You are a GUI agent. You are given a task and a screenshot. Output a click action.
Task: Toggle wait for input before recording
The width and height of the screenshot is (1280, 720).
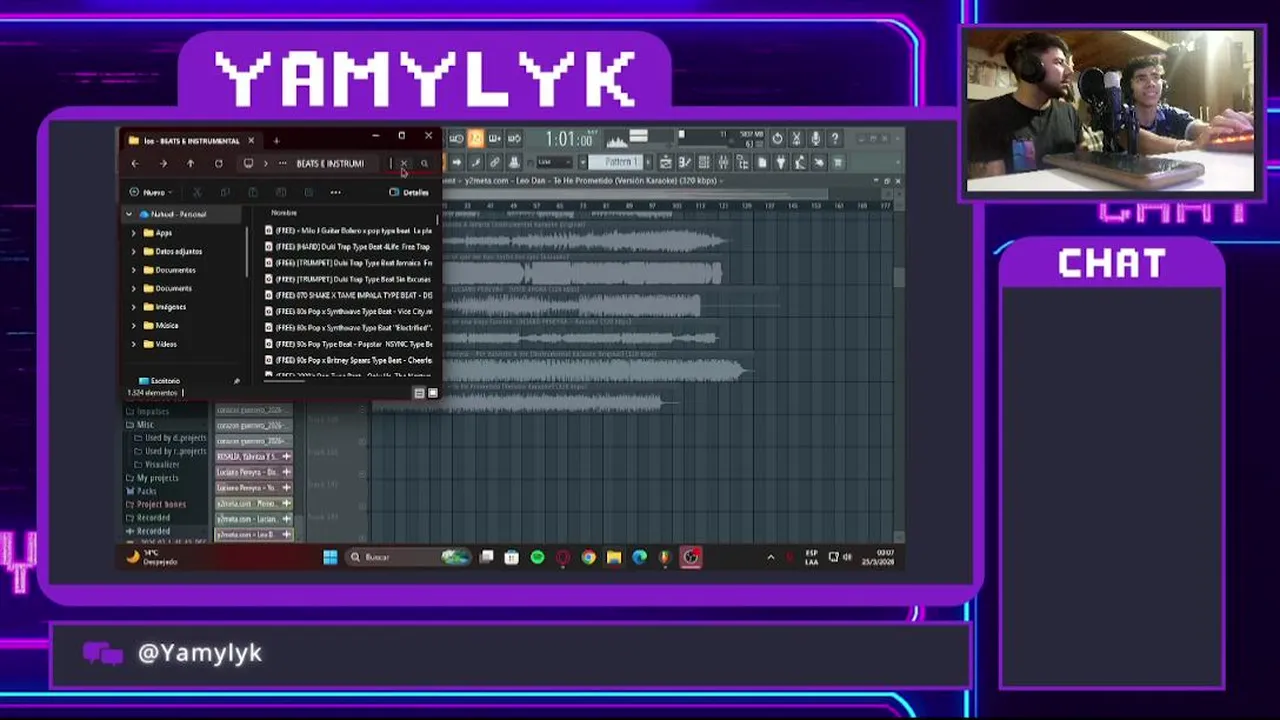(458, 139)
